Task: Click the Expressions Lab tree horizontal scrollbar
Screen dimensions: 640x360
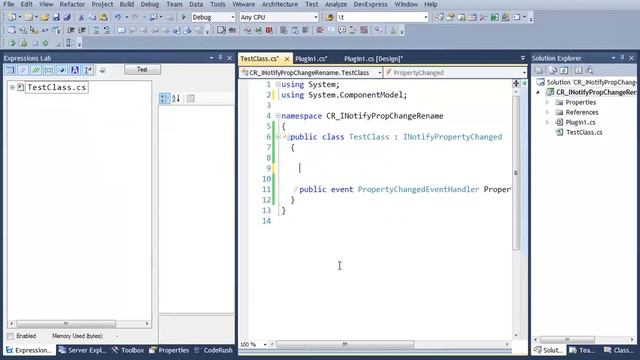Action: click(79, 324)
